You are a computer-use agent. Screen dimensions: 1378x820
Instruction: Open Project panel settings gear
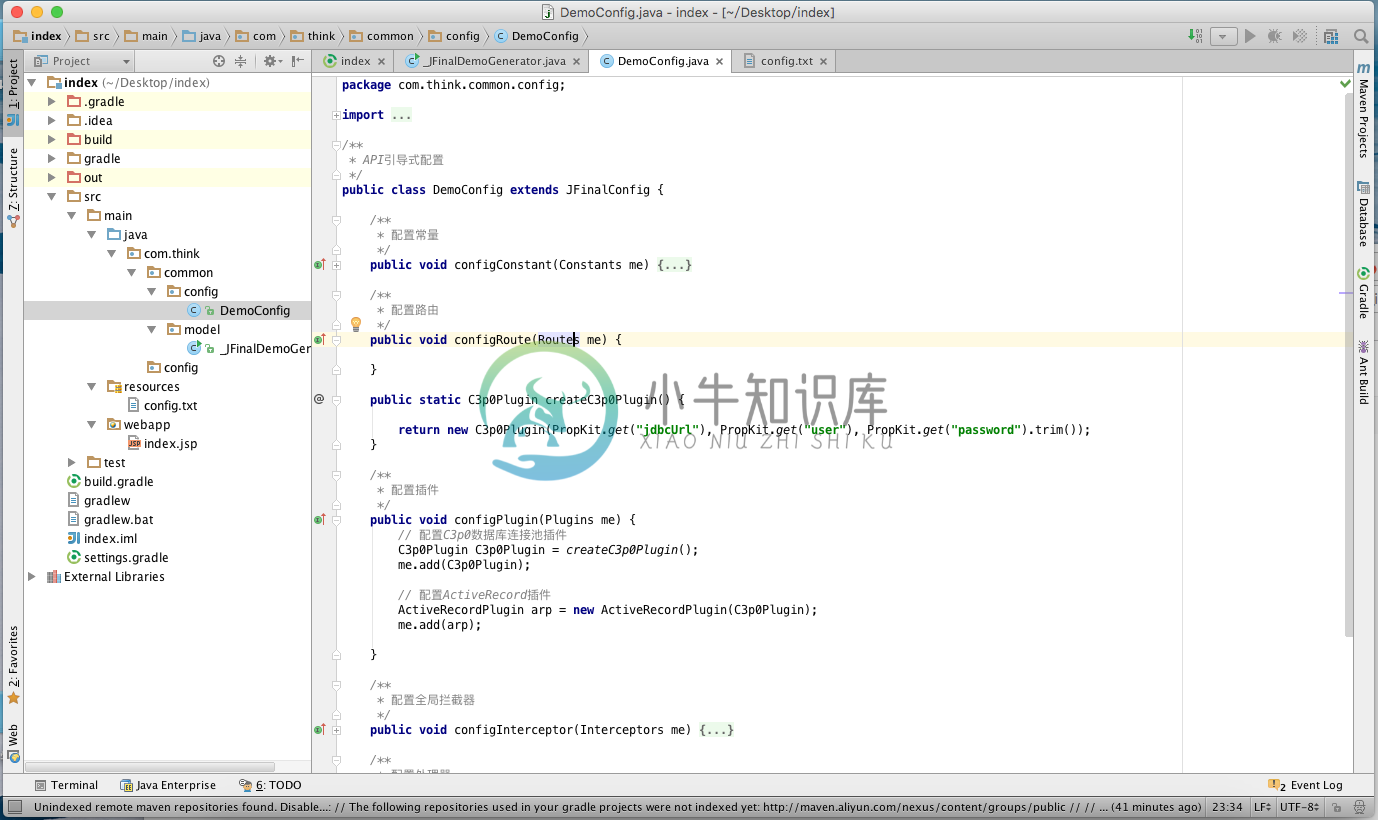click(271, 61)
